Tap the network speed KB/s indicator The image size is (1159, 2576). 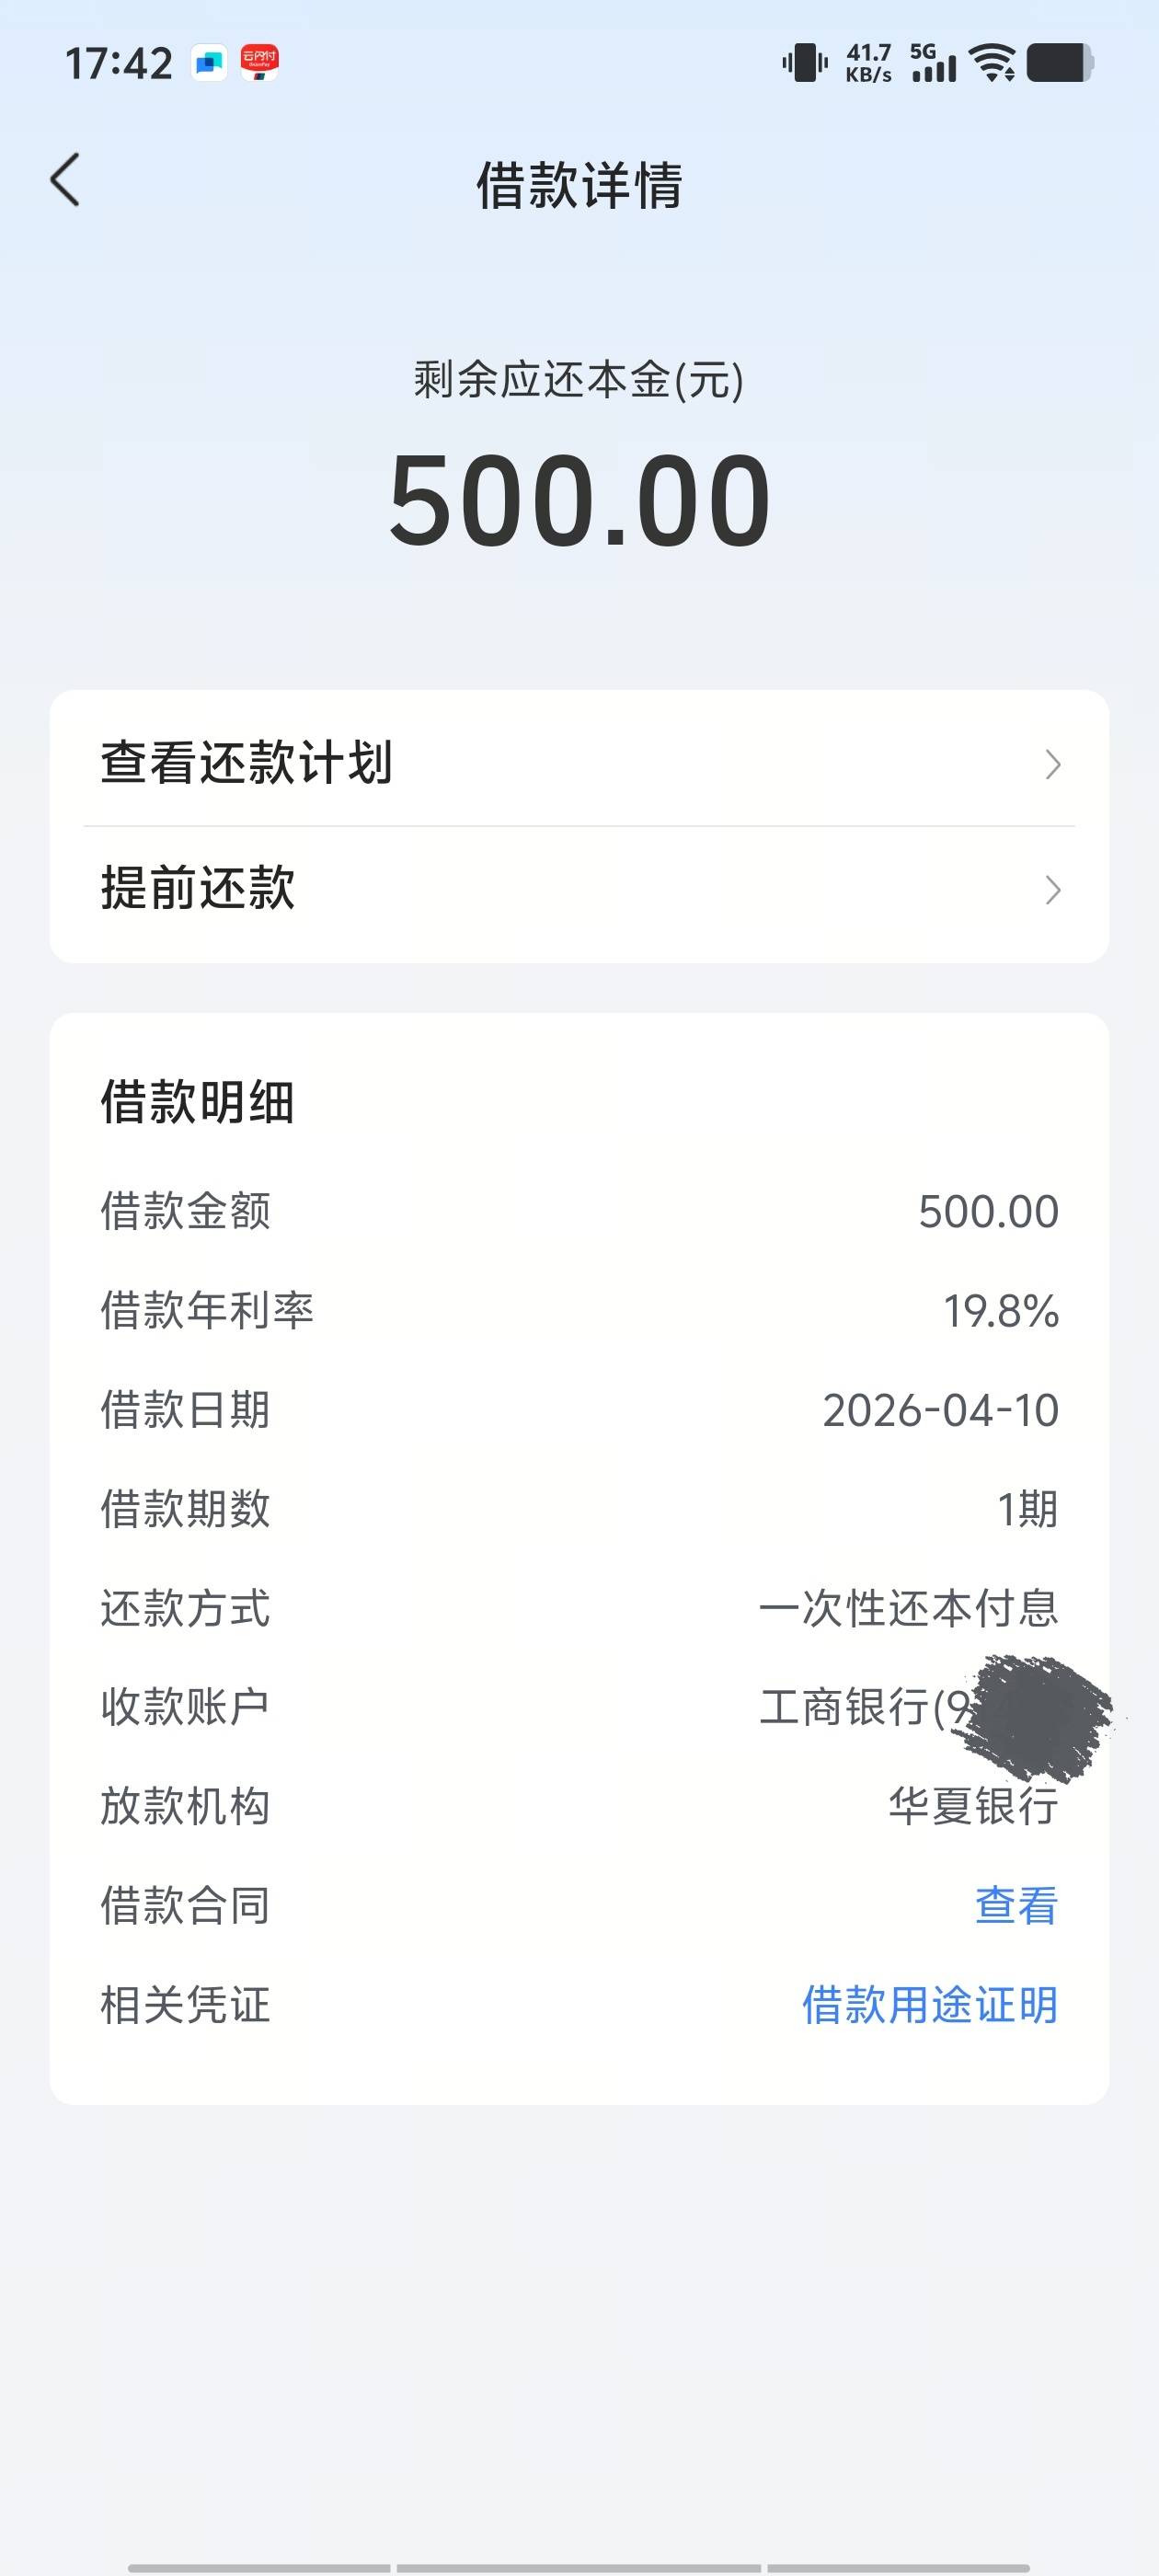tap(868, 63)
